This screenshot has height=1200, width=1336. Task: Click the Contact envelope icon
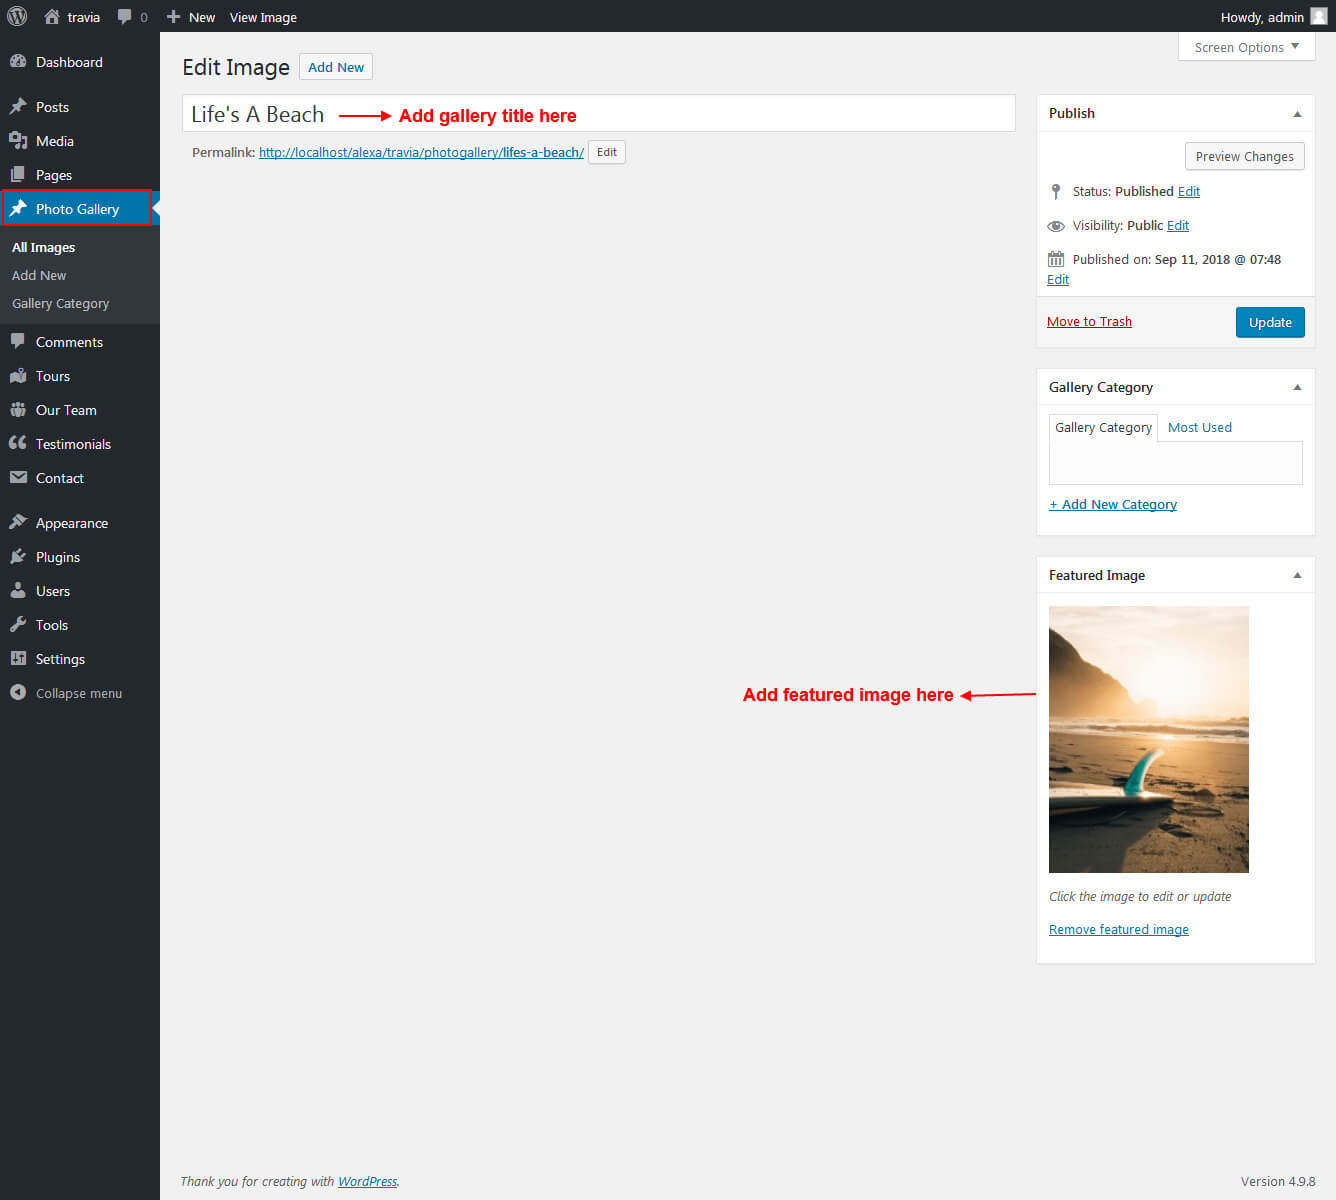(18, 477)
